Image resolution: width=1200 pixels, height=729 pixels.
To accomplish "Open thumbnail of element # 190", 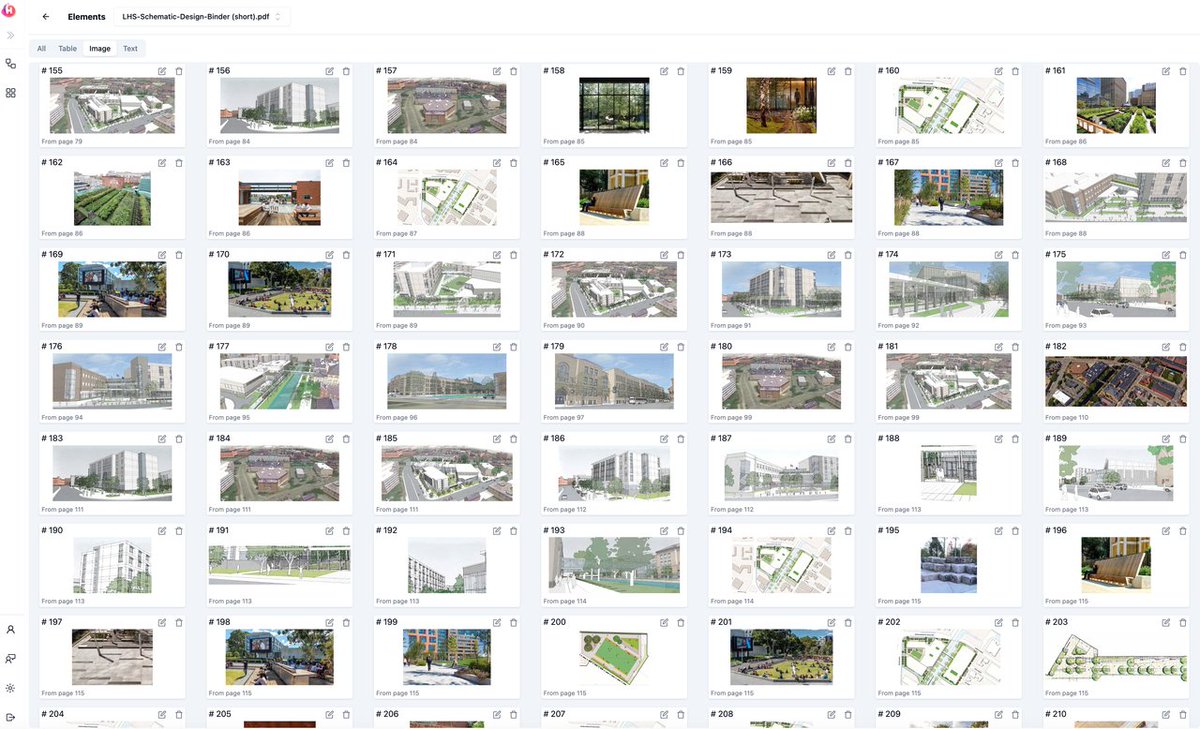I will pos(112,566).
